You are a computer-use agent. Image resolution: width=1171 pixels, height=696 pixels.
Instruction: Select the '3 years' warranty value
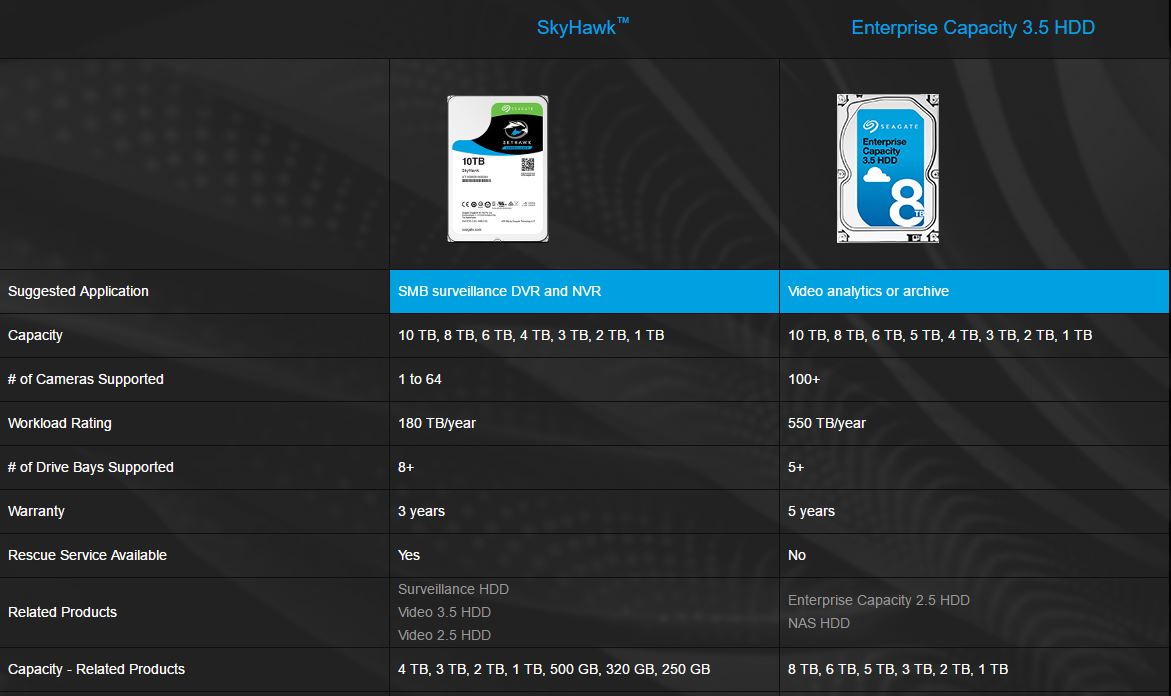421,512
